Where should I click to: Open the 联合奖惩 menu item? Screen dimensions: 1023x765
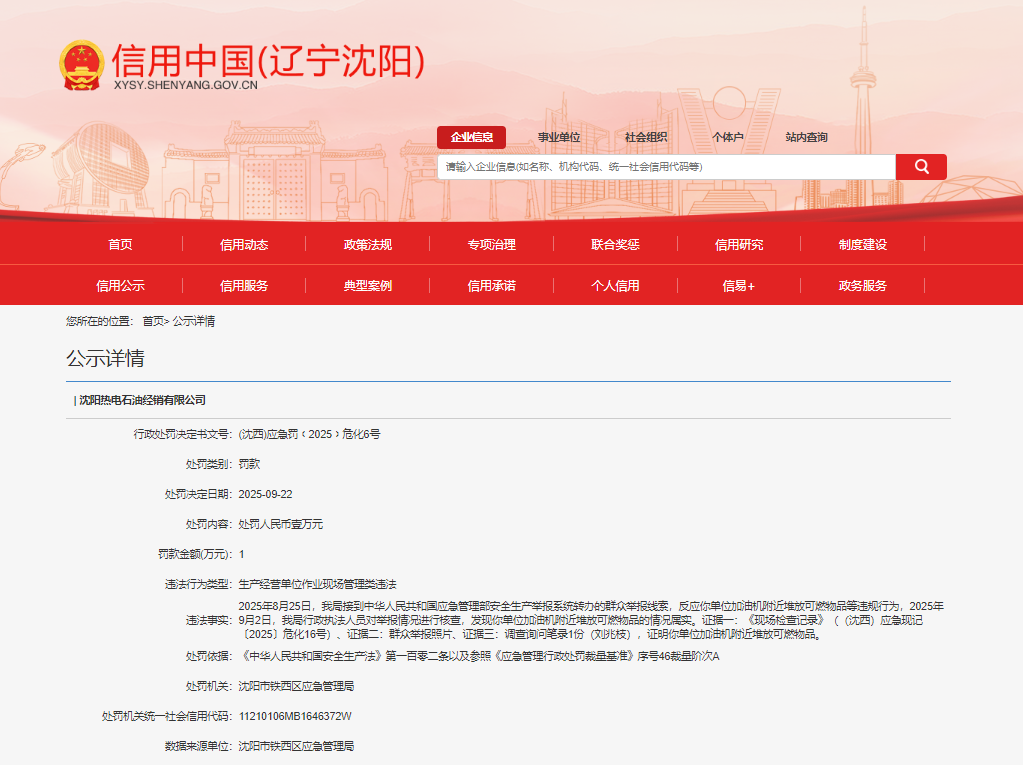(x=615, y=245)
